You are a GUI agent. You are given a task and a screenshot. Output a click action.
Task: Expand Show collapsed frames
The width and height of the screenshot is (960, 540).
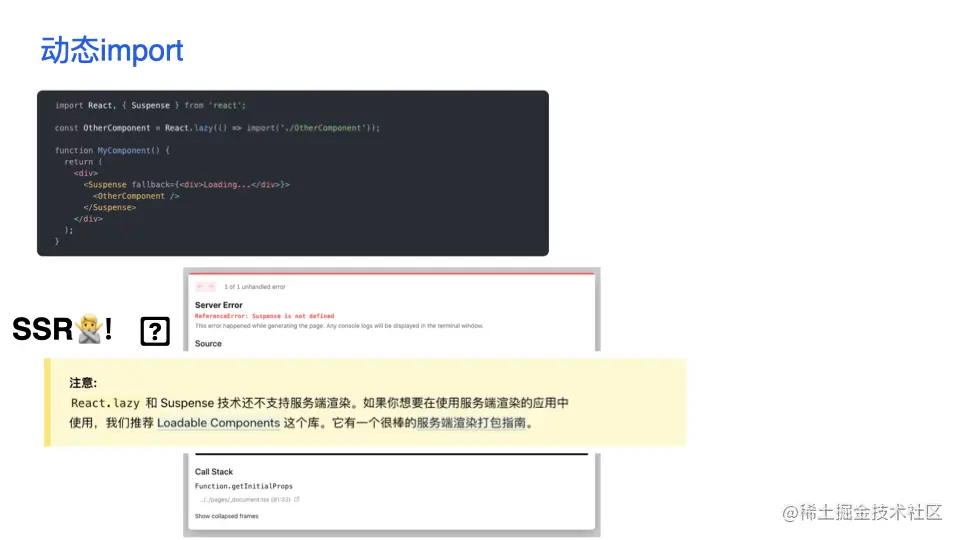pyautogui.click(x=227, y=516)
